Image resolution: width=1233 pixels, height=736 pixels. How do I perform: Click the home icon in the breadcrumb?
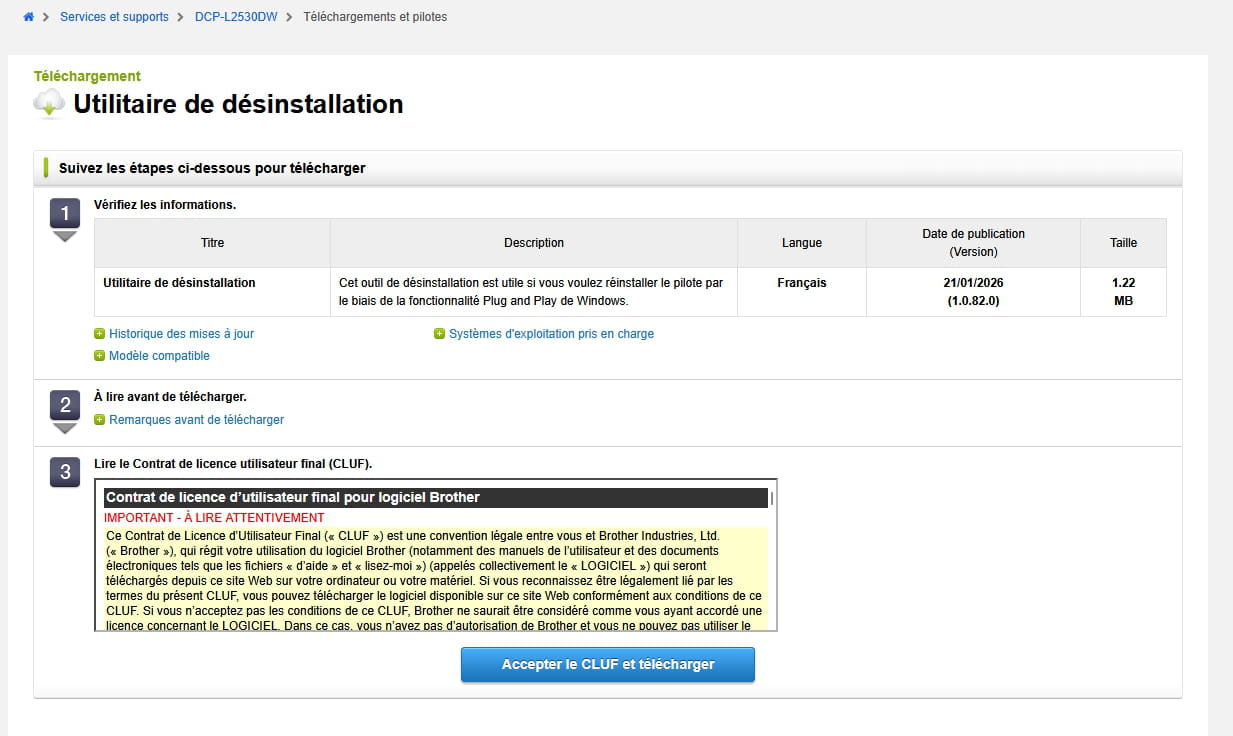point(29,17)
